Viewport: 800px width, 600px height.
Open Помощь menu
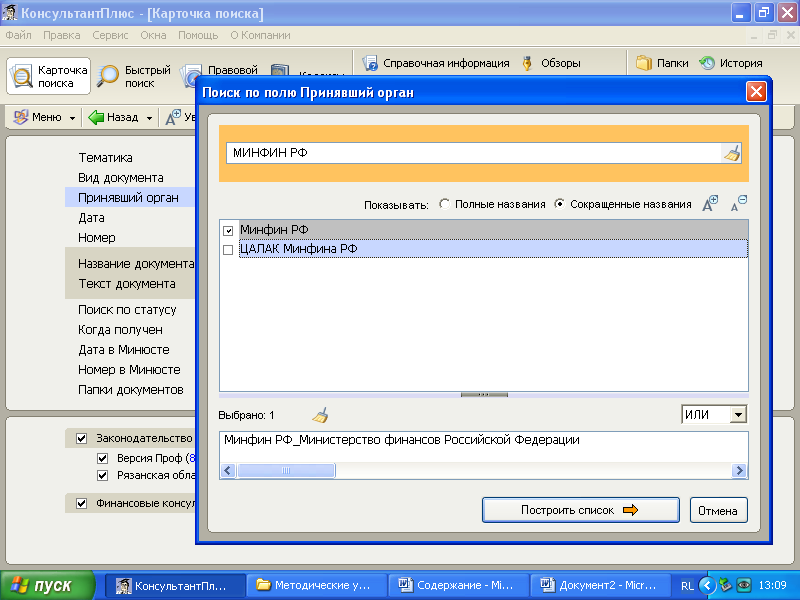198,35
